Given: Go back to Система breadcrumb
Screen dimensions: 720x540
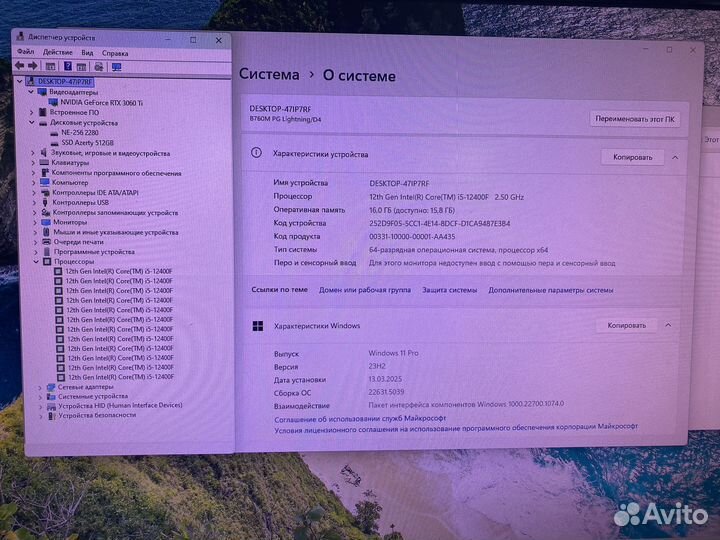Looking at the screenshot, I should pos(269,74).
